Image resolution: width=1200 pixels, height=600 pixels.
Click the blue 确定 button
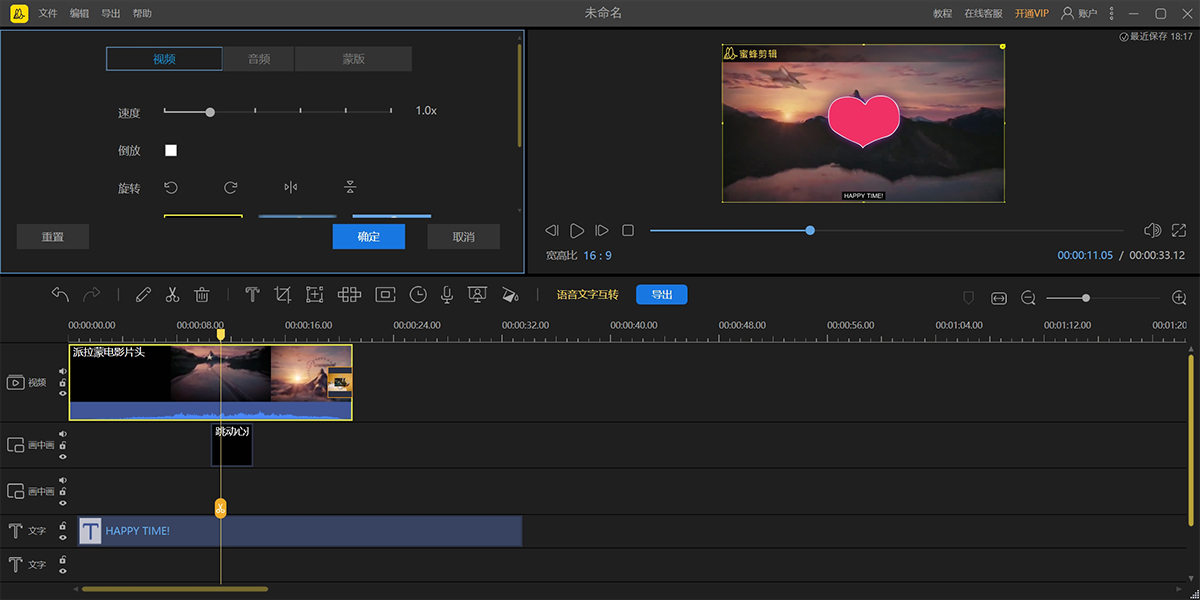(x=369, y=237)
